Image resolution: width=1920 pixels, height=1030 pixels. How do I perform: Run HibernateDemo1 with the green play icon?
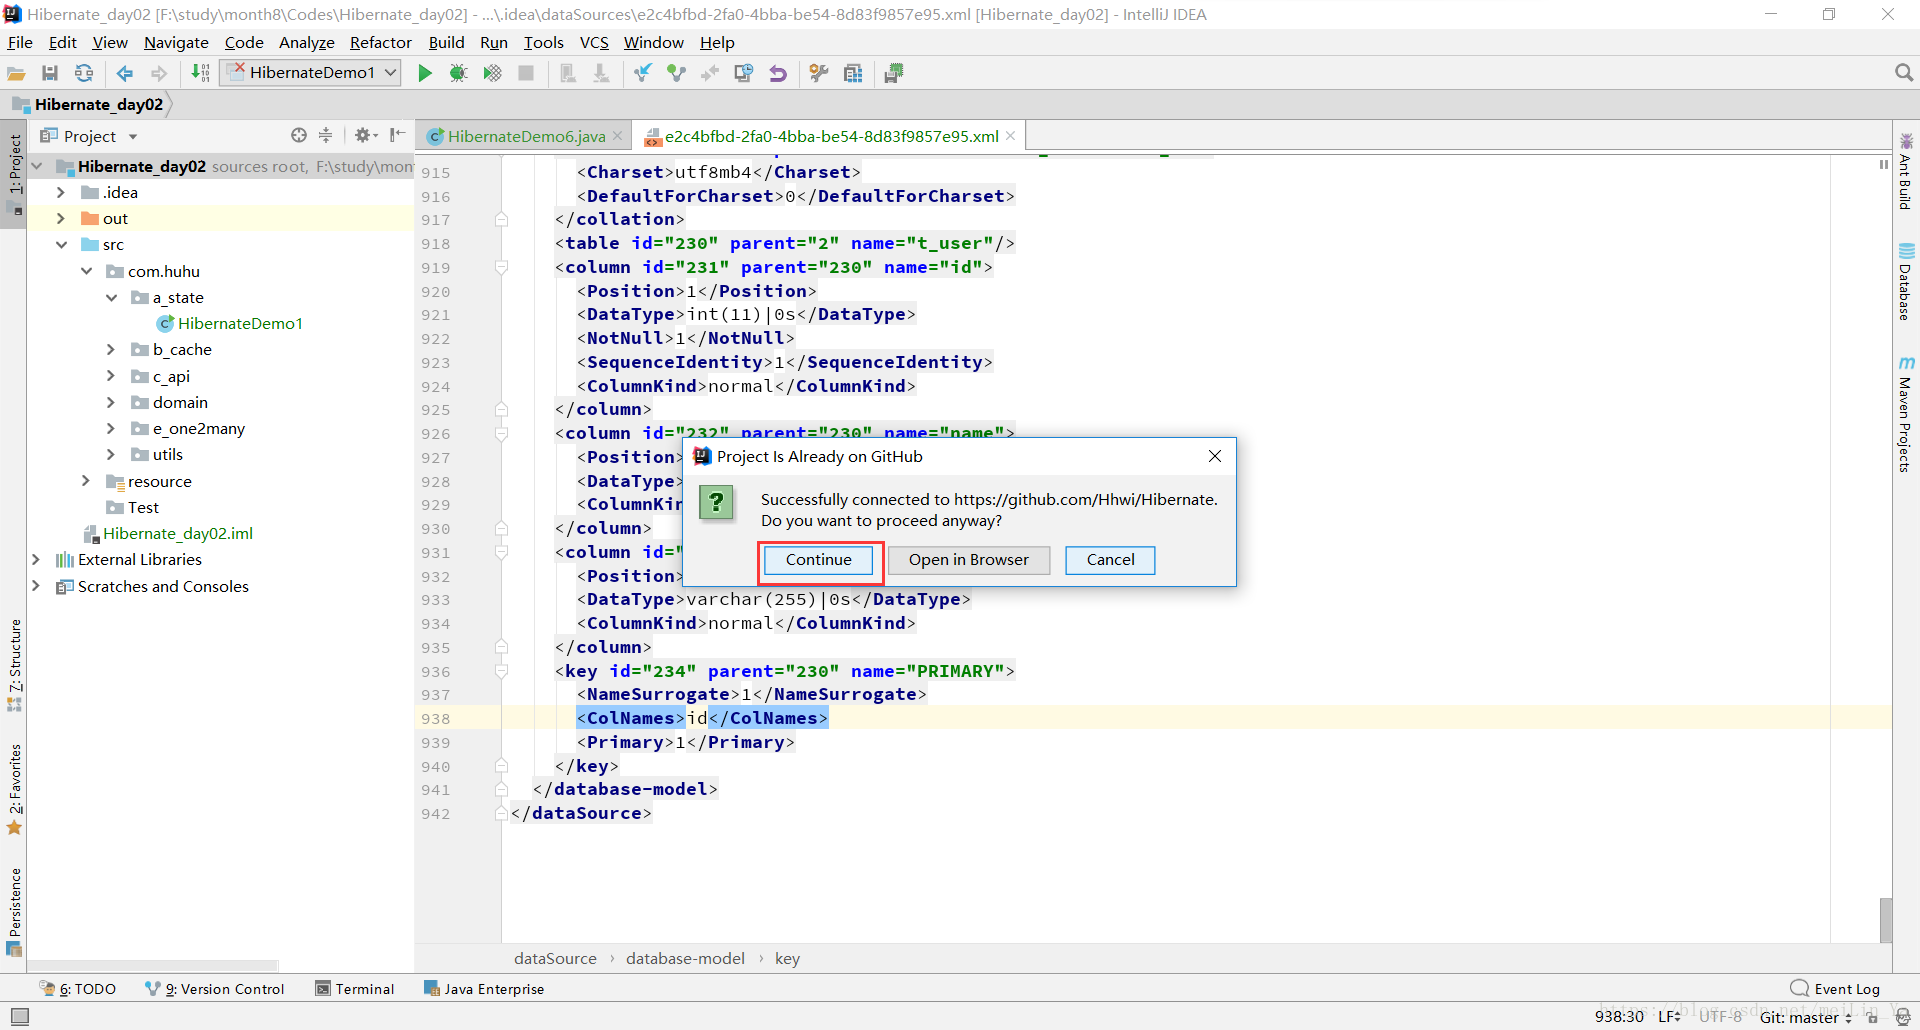(x=425, y=73)
